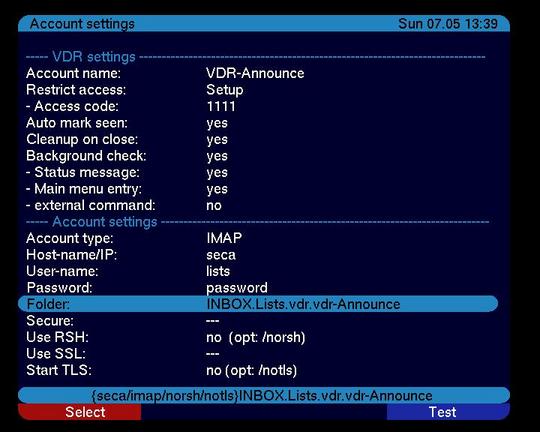Click the mailbox string status bar
Viewport: 540px width, 432px height.
tap(264, 395)
